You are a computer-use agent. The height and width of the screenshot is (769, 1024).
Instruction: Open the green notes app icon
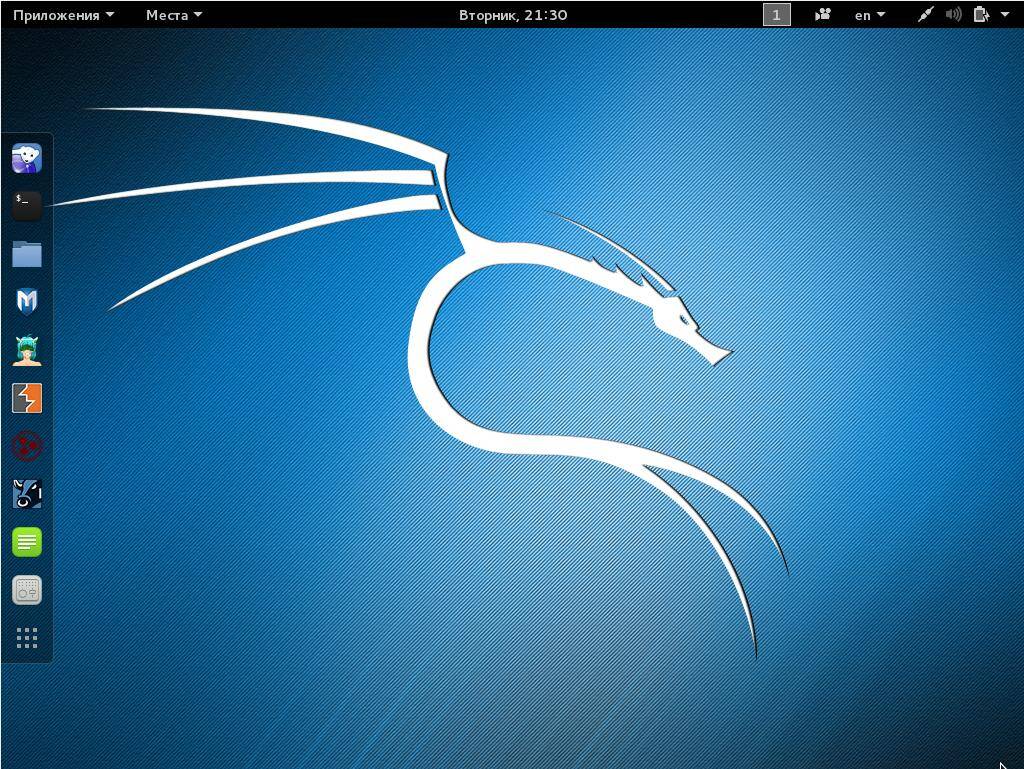(27, 542)
